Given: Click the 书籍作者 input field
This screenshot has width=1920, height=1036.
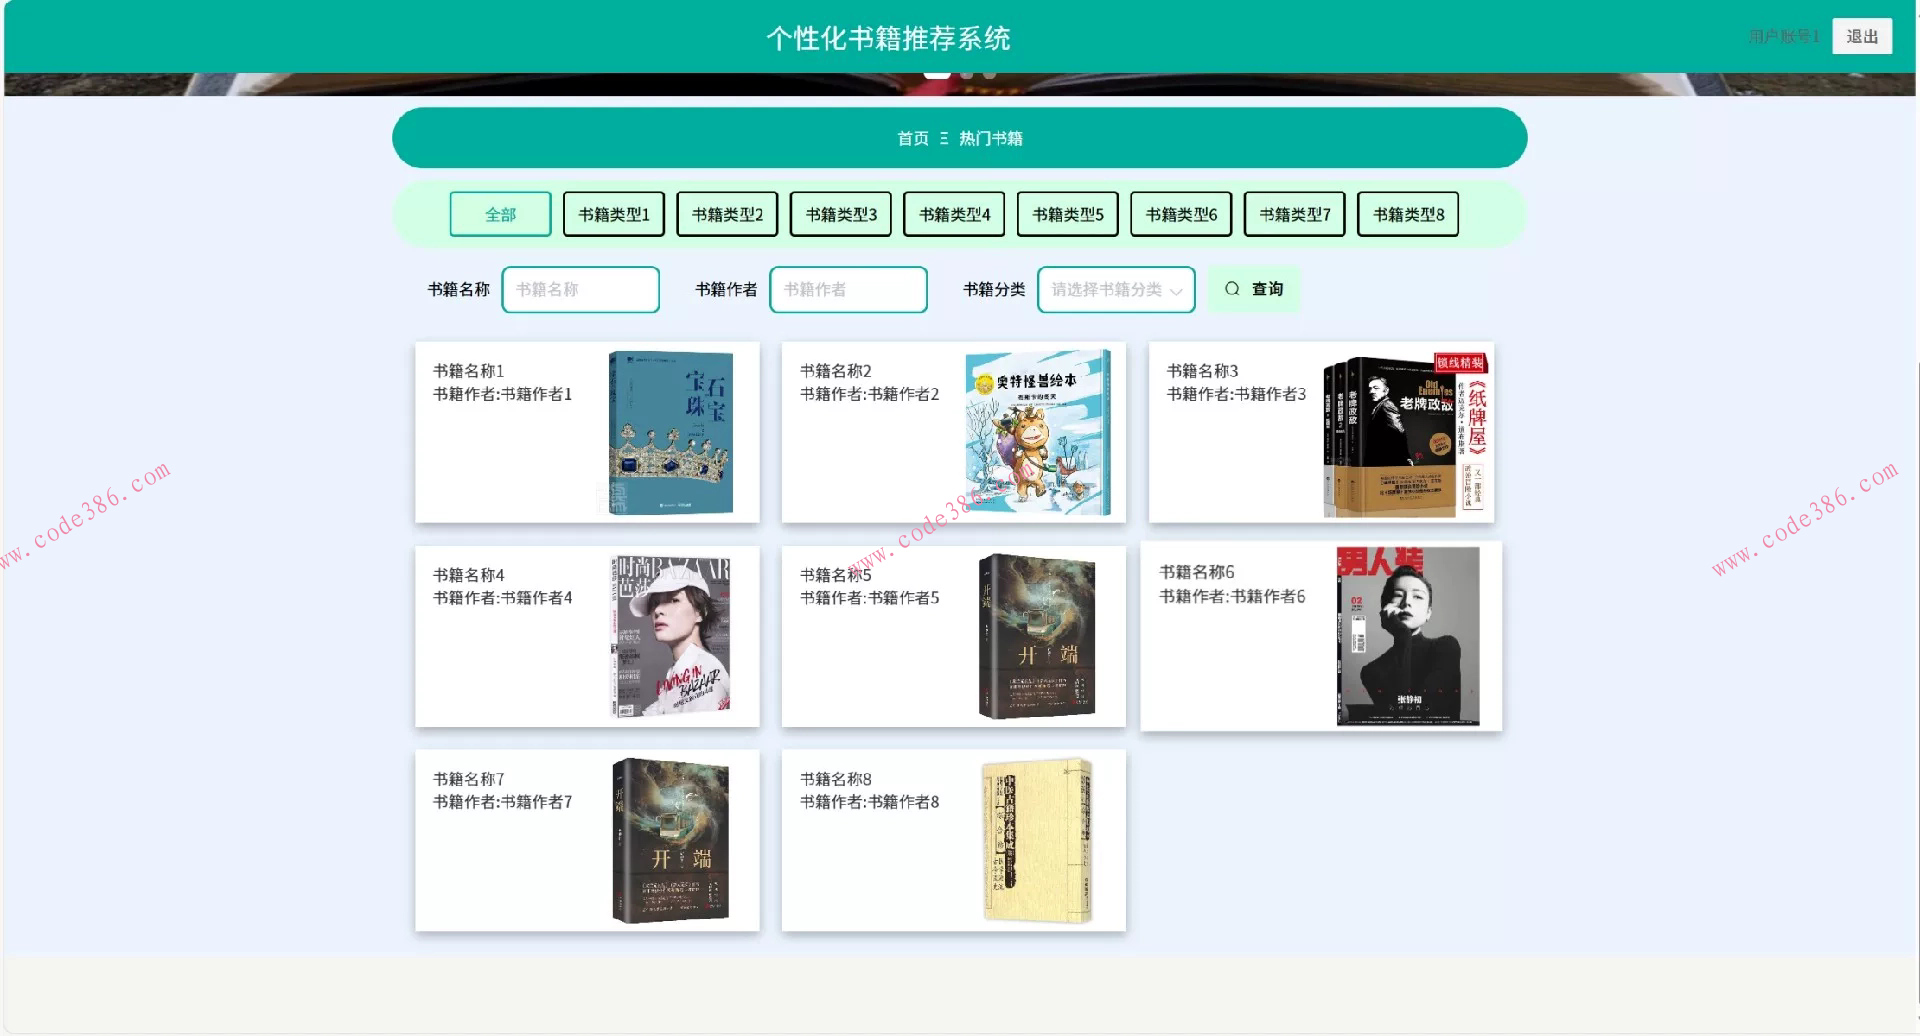Looking at the screenshot, I should pyautogui.click(x=848, y=289).
